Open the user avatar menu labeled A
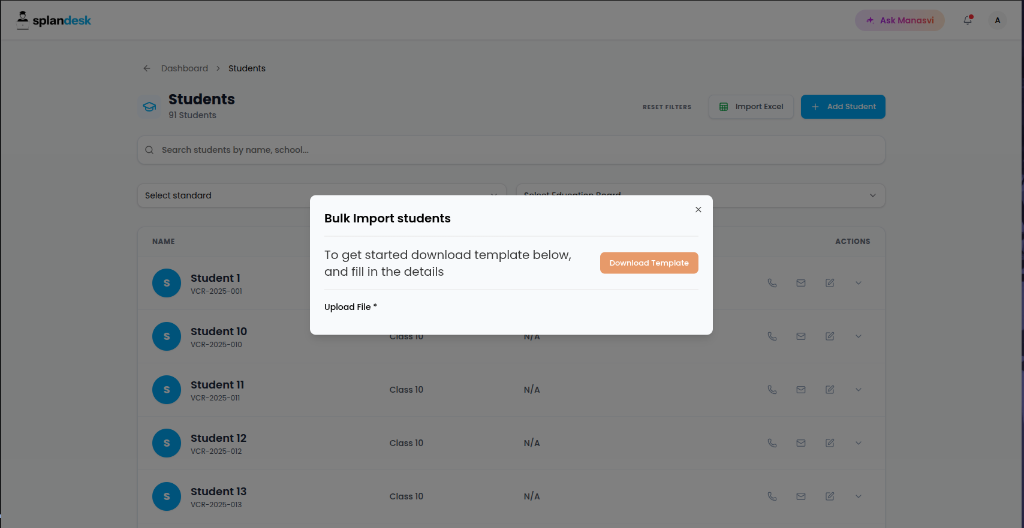This screenshot has height=528, width=1024. click(997, 20)
